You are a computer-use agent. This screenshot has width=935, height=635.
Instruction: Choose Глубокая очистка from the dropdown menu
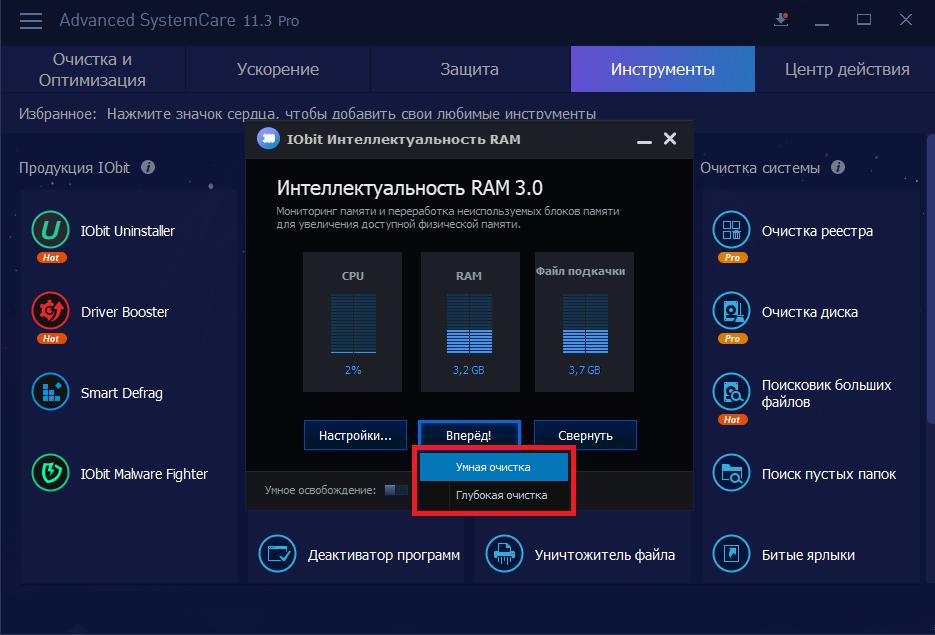[494, 495]
